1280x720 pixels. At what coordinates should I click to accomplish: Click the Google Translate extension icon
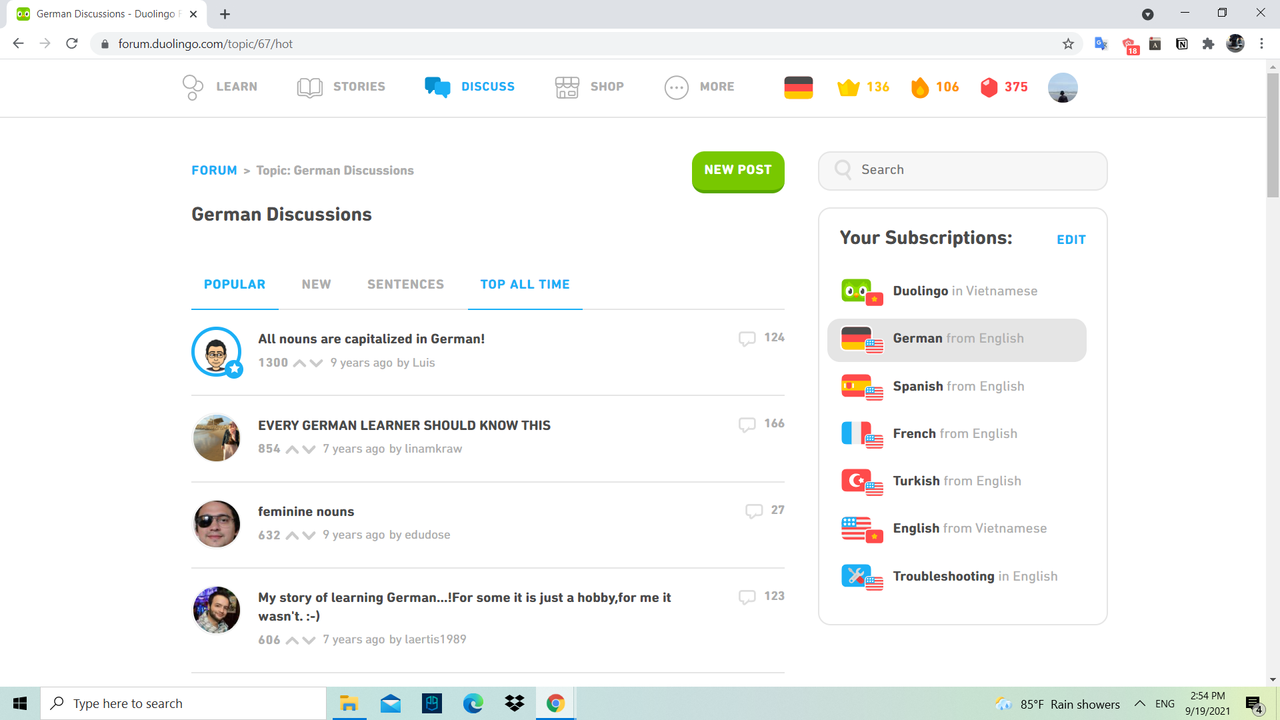tap(1101, 44)
